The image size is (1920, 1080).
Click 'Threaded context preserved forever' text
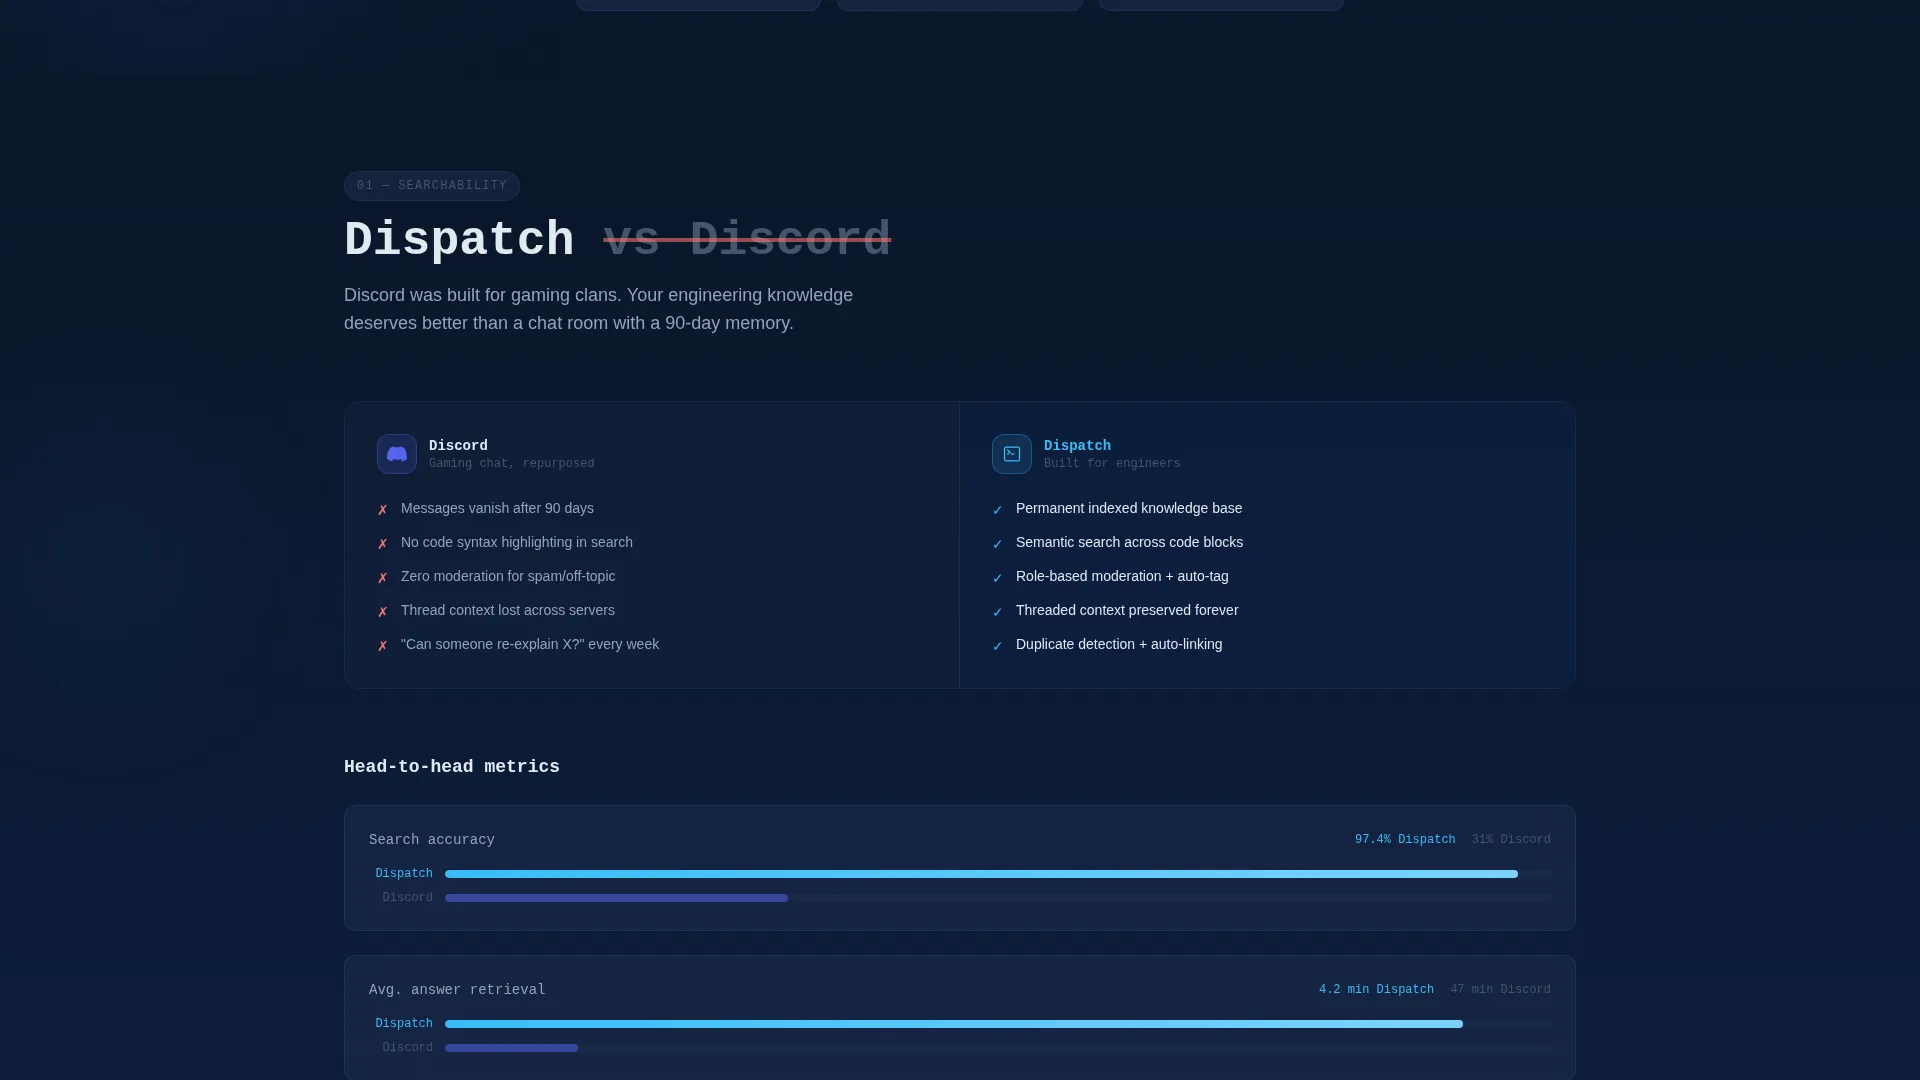(x=1127, y=610)
